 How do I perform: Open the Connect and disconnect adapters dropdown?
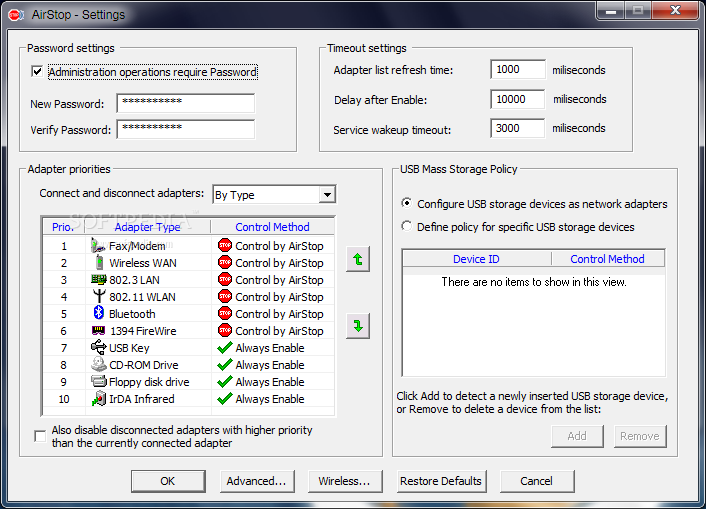point(327,195)
